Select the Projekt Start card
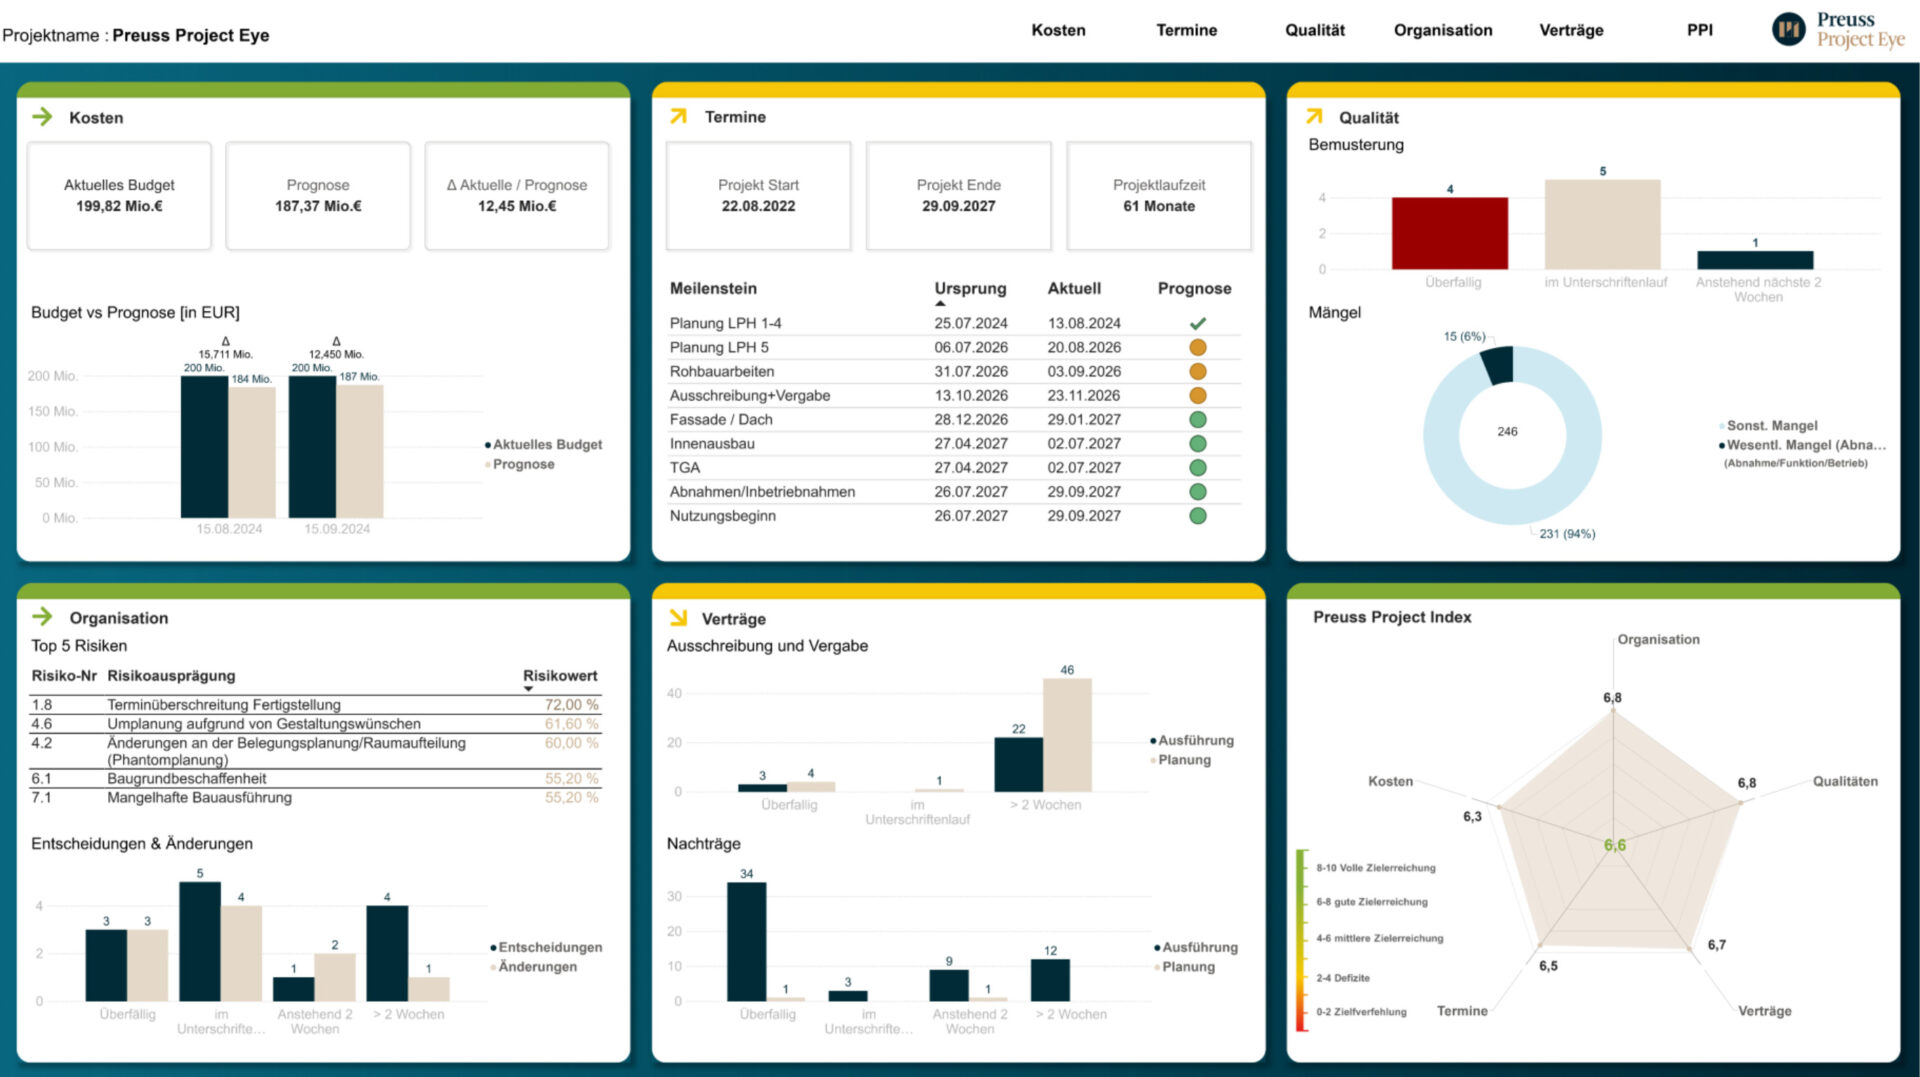Screen dimensions: 1920x1077 point(758,196)
